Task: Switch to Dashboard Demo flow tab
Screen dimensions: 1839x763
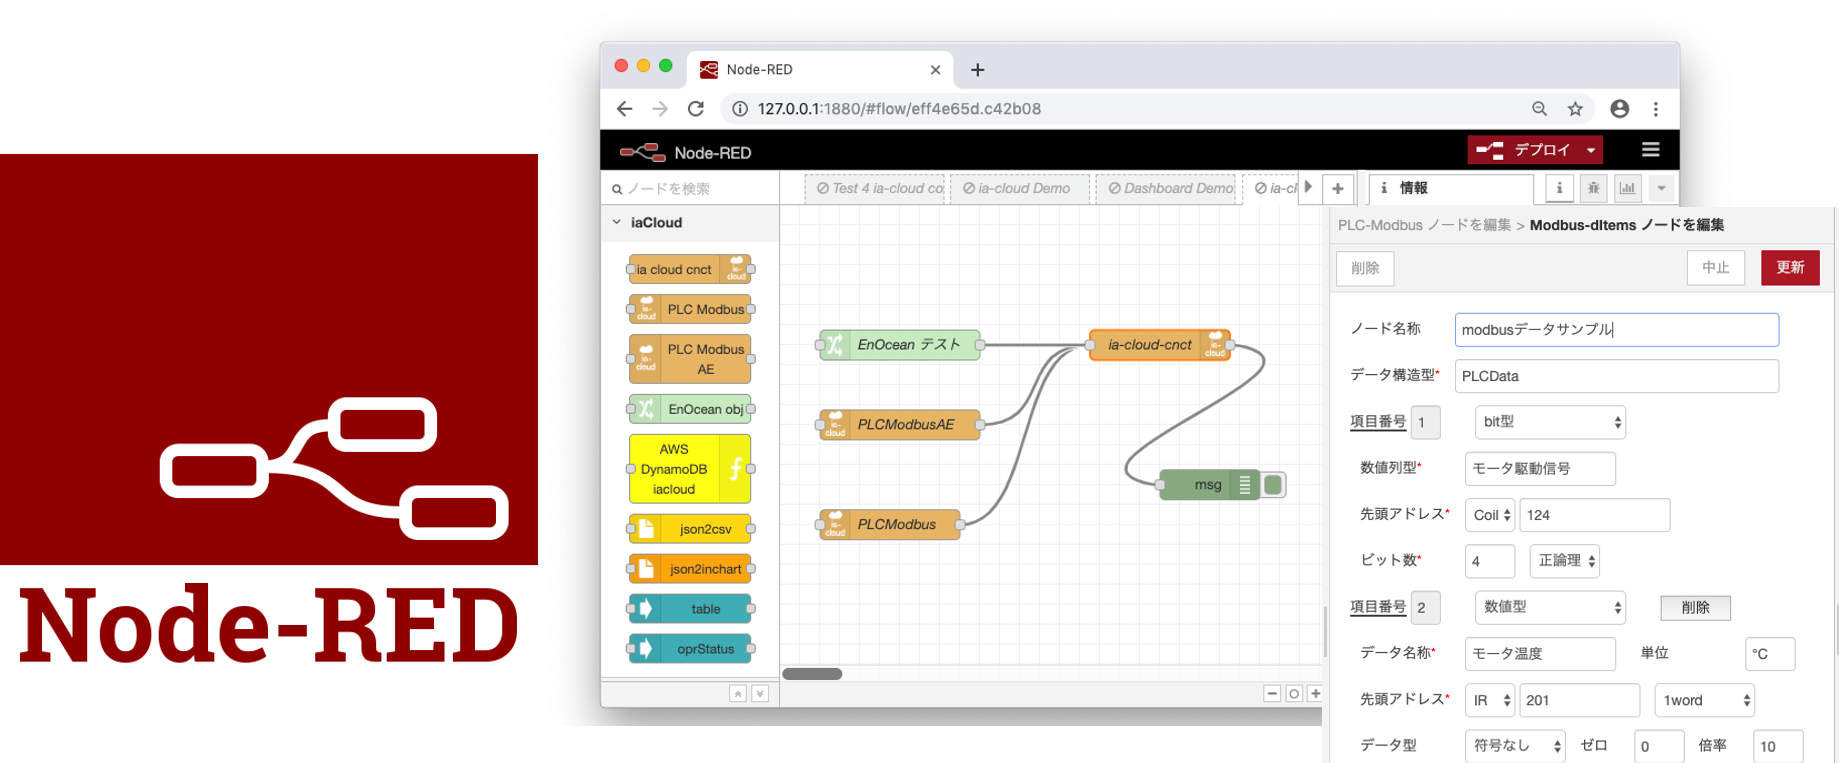Action: click(1167, 188)
